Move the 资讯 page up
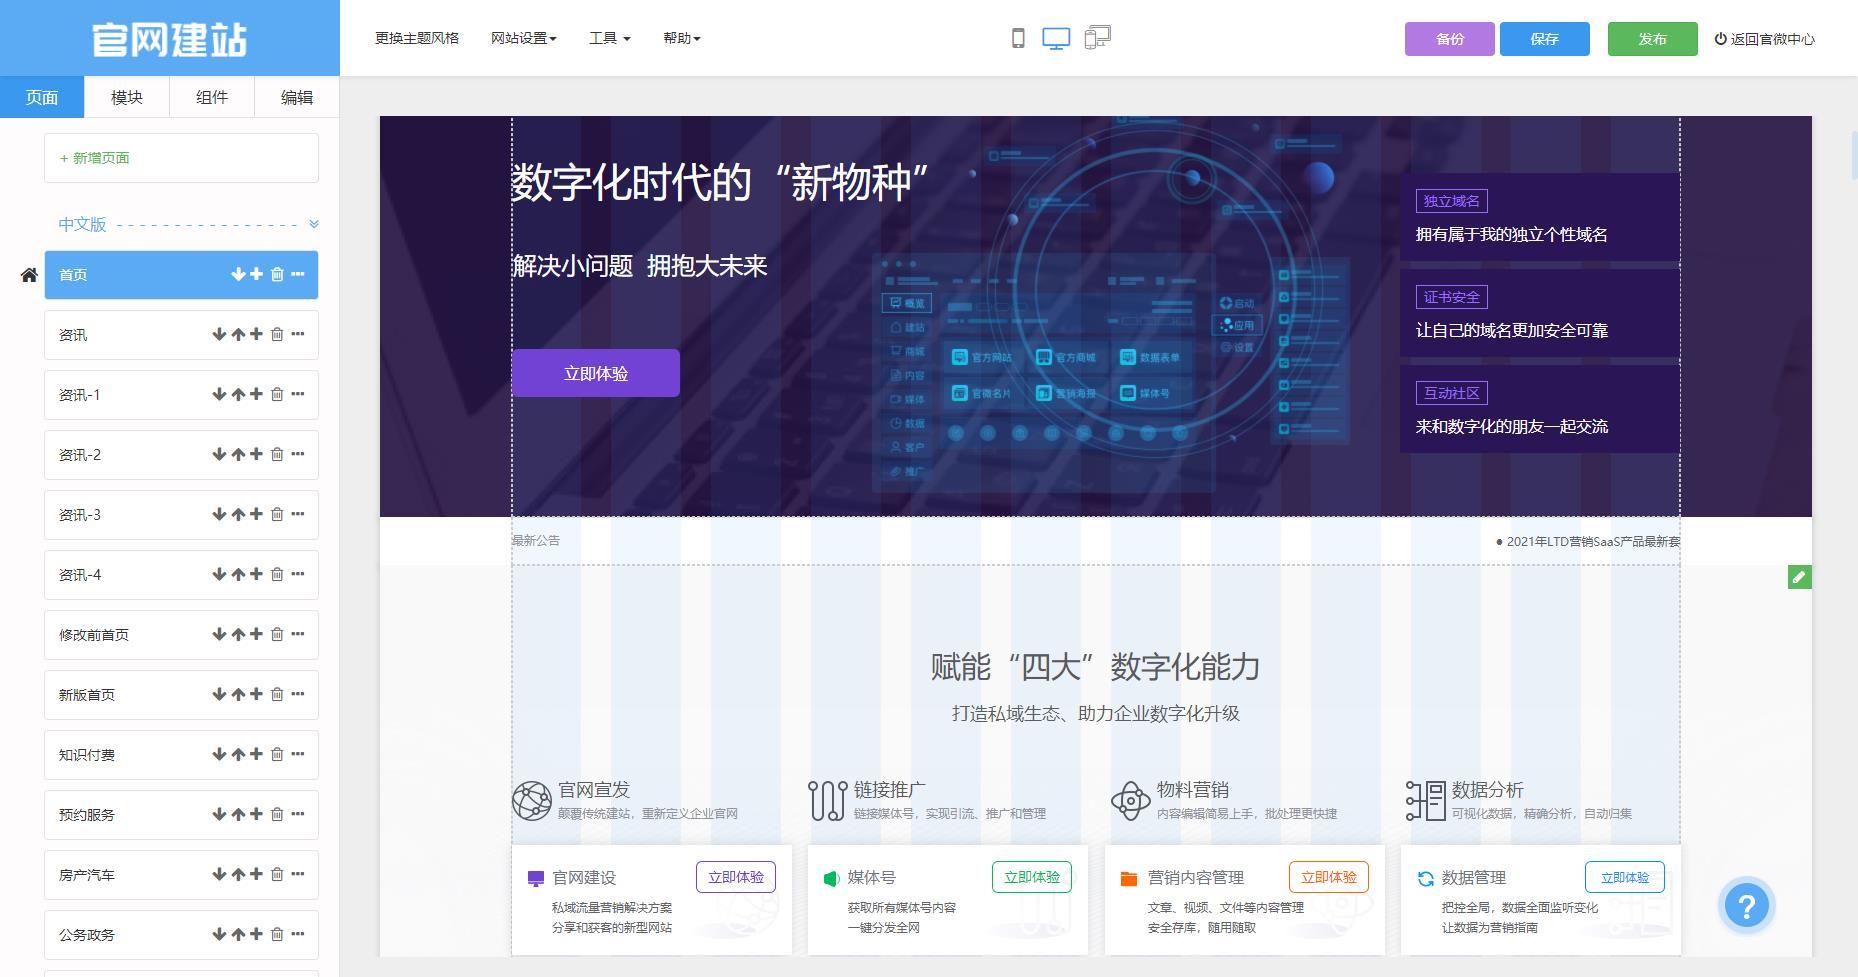The width and height of the screenshot is (1858, 977). (x=238, y=334)
